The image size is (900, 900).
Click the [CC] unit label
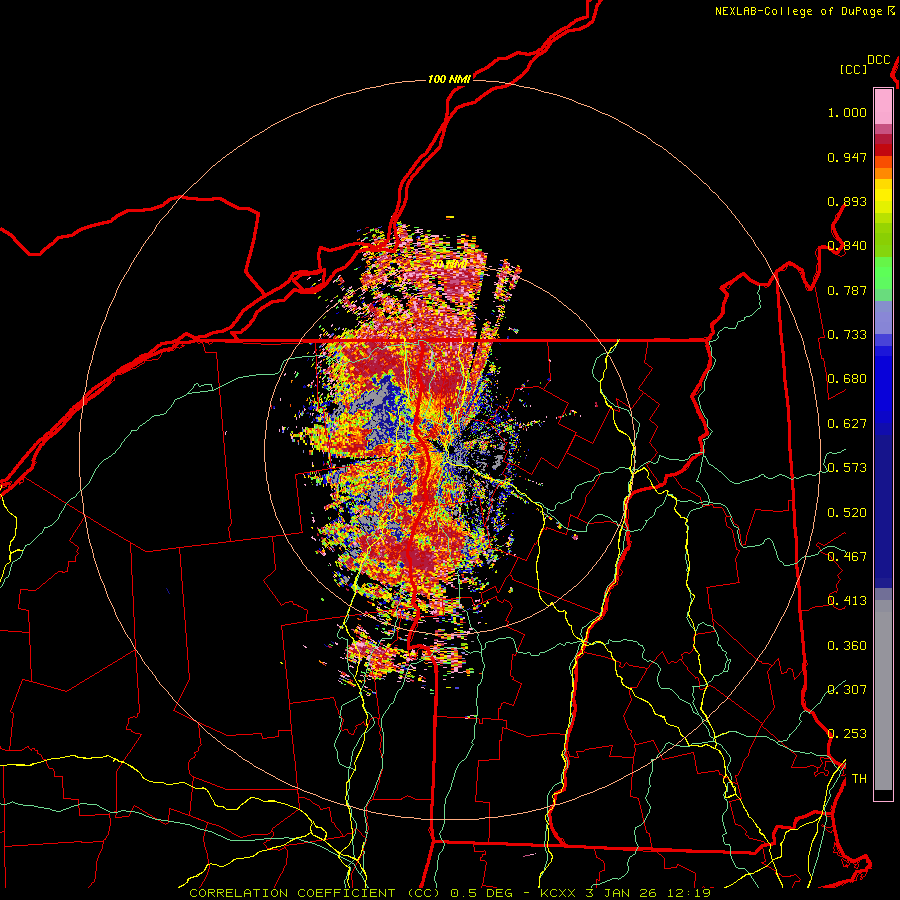[854, 69]
